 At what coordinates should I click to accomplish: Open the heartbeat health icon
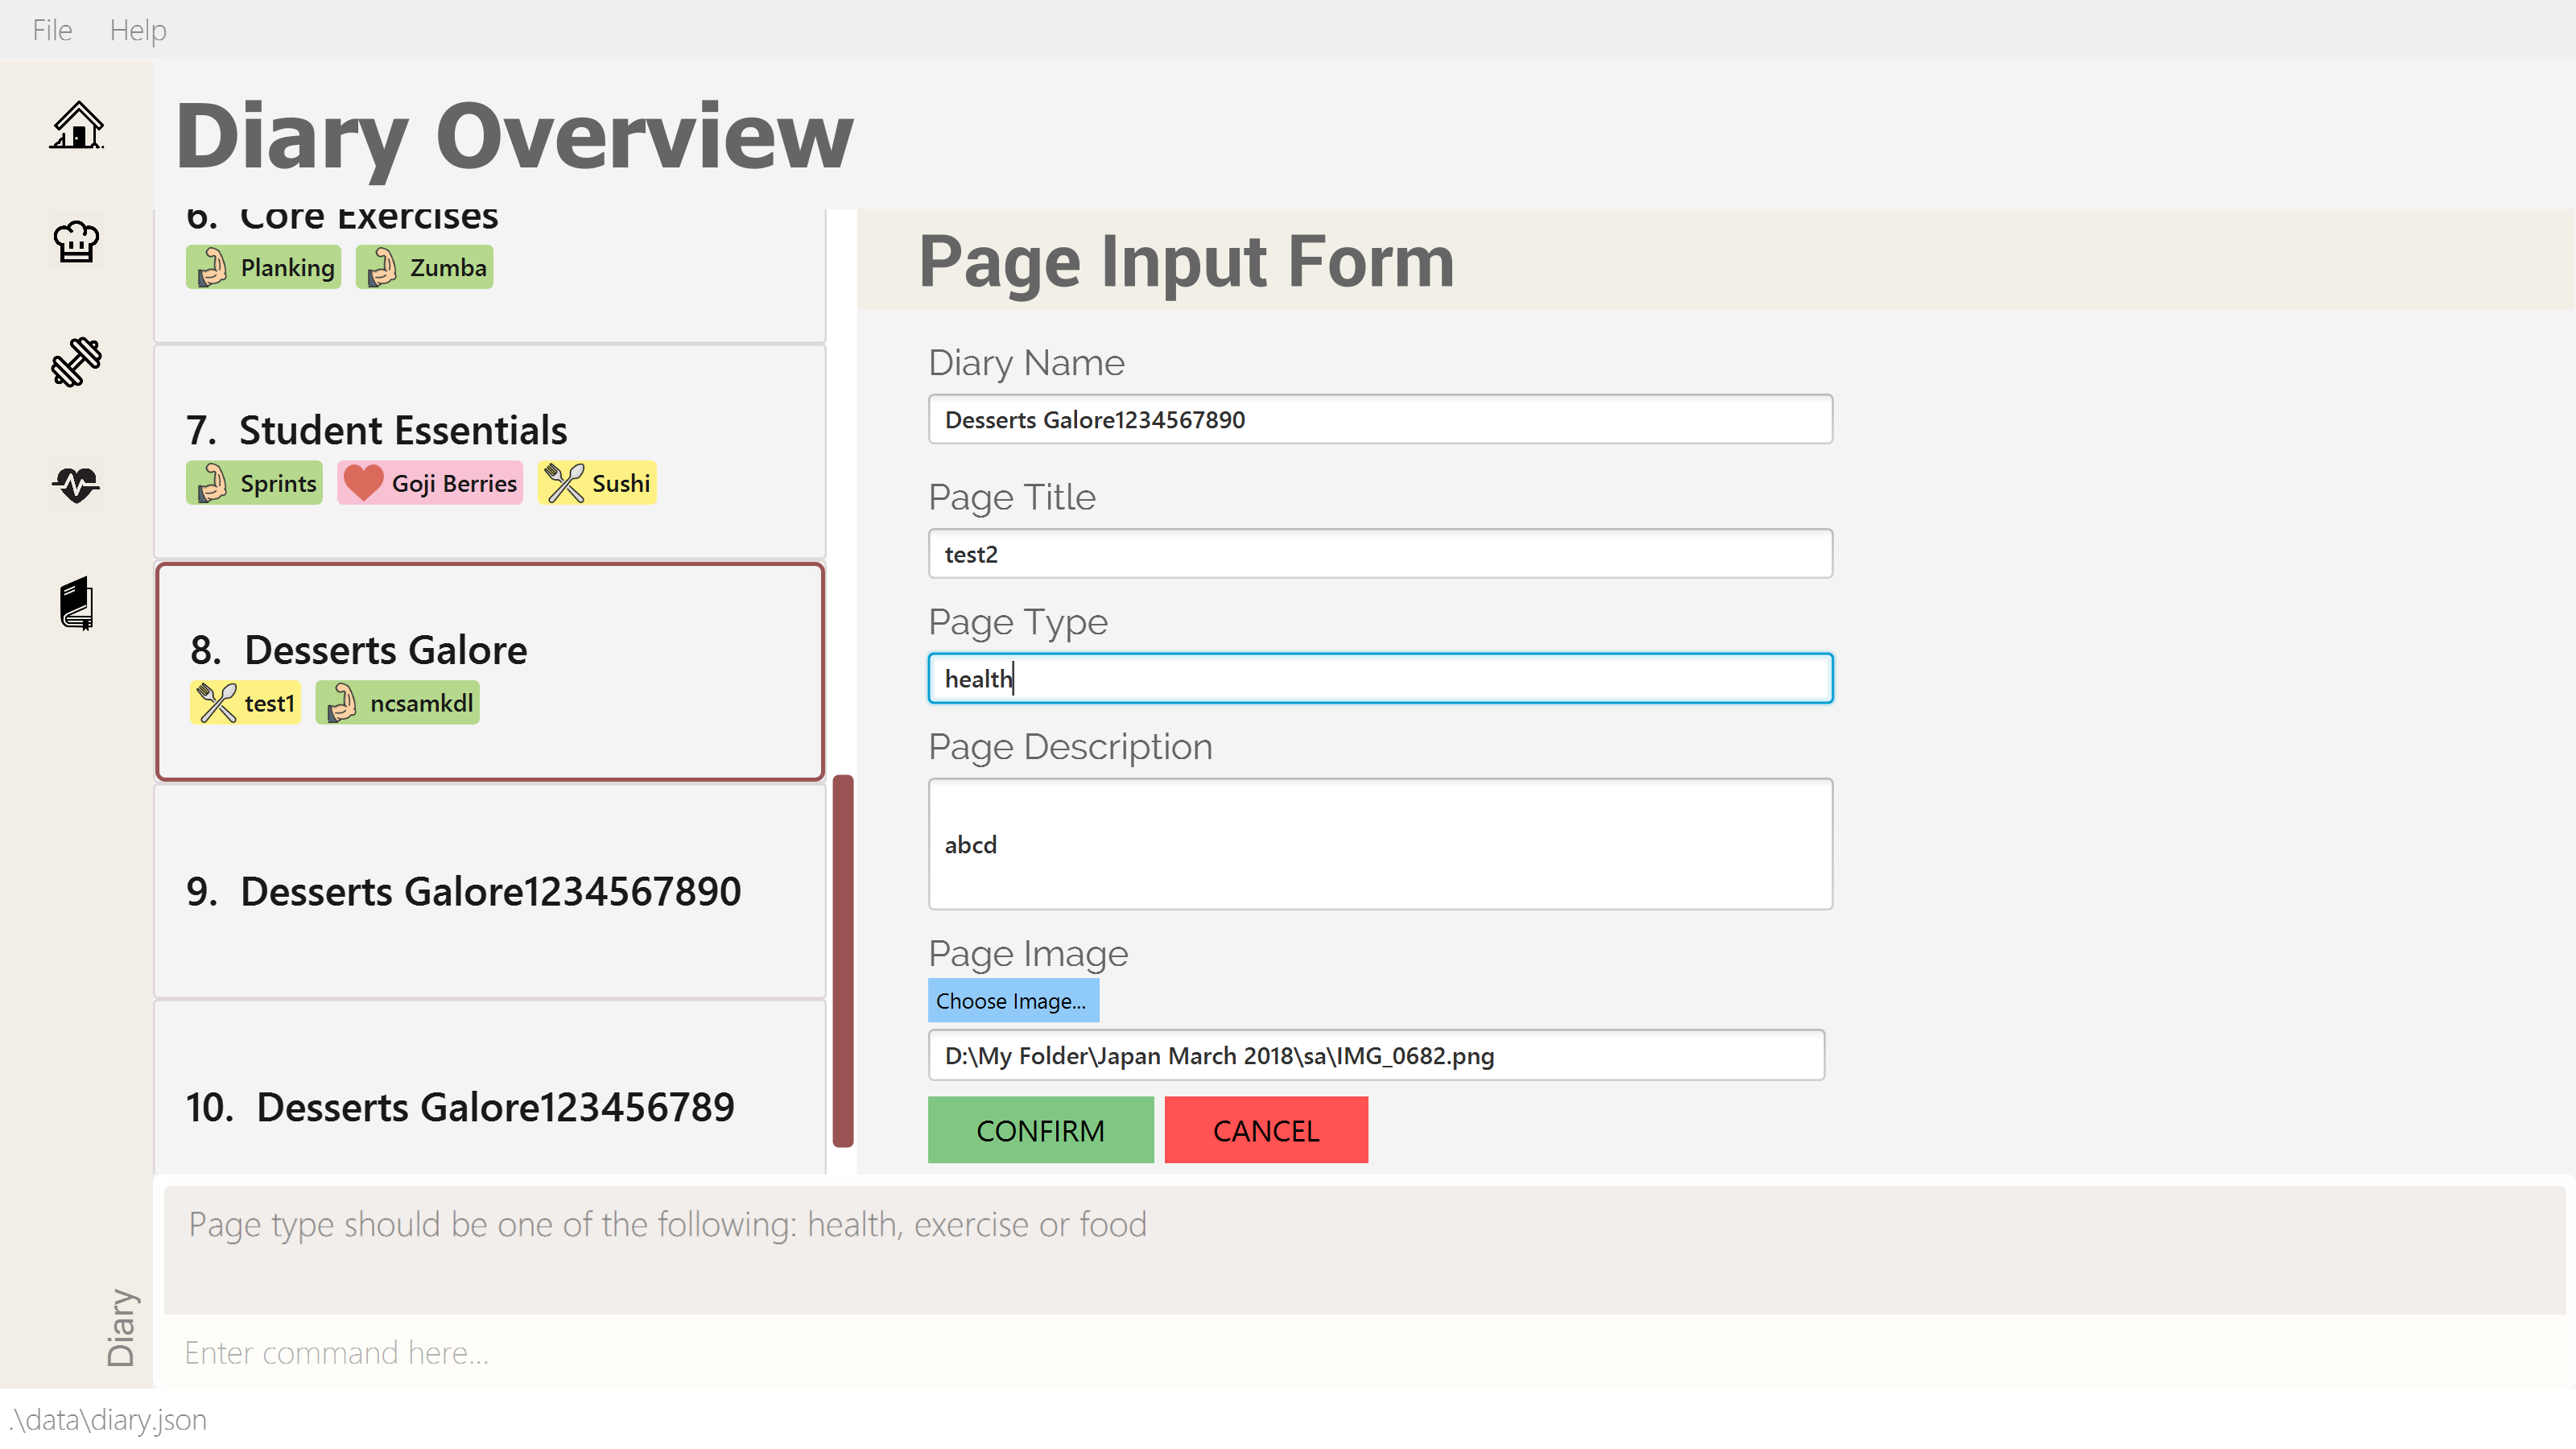pyautogui.click(x=77, y=485)
